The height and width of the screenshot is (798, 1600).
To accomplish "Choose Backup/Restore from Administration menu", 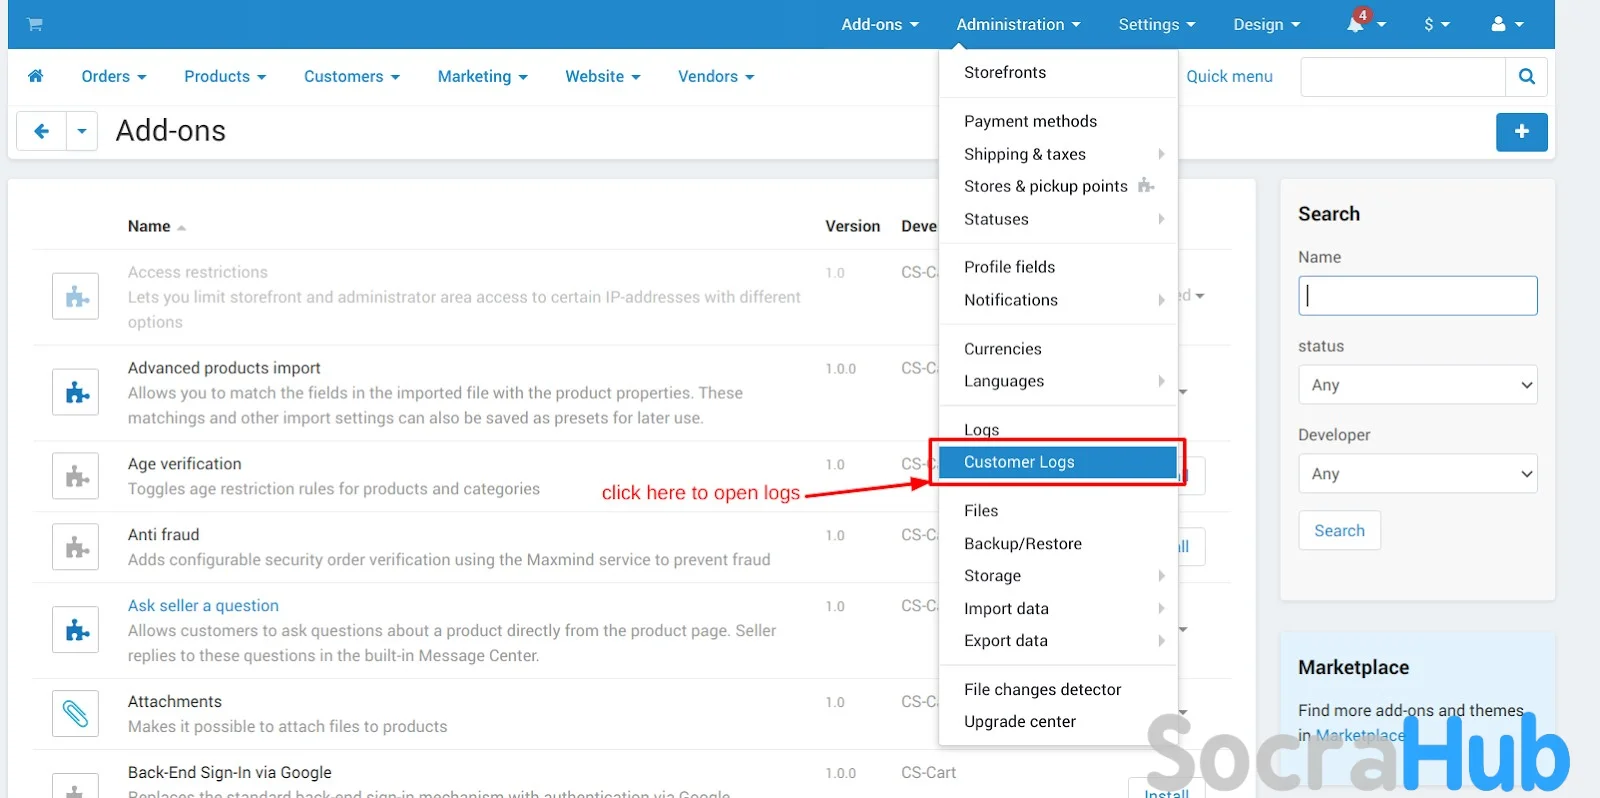I will tap(1022, 544).
